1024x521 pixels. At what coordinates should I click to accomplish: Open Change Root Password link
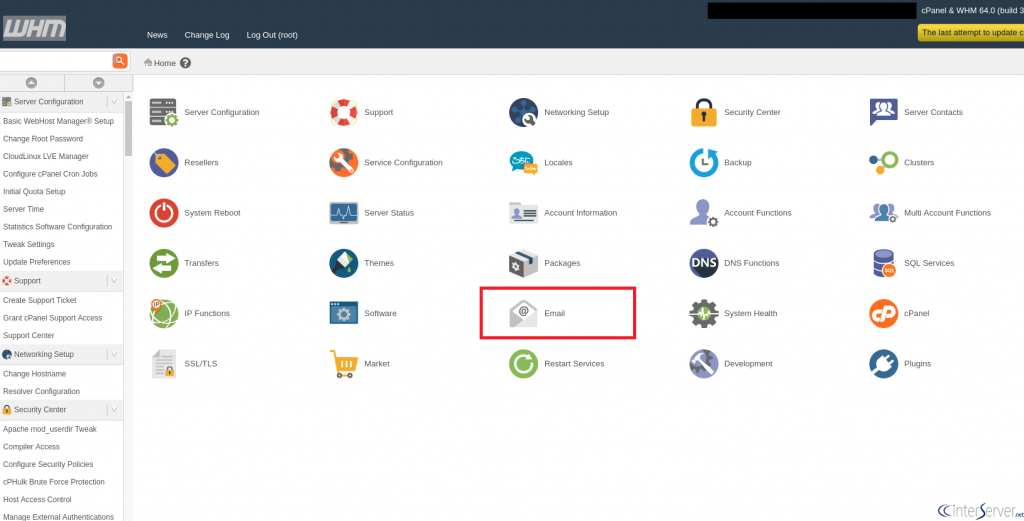(x=43, y=139)
